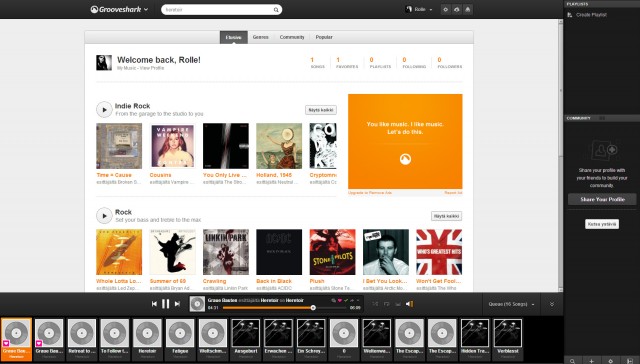Play the Indie Rock station
Viewport: 640px width, 364px height.
tap(104, 109)
